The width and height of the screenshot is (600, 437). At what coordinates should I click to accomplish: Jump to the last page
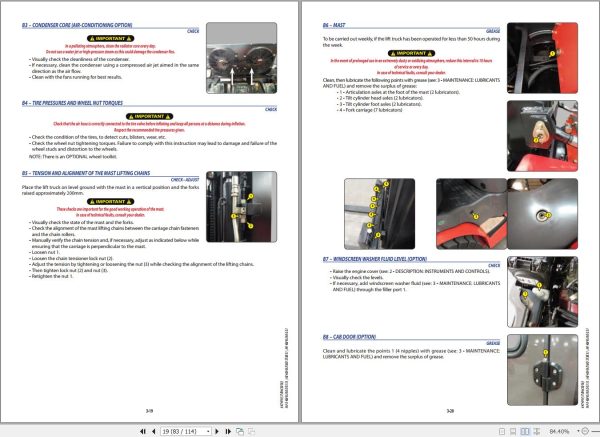point(228,431)
